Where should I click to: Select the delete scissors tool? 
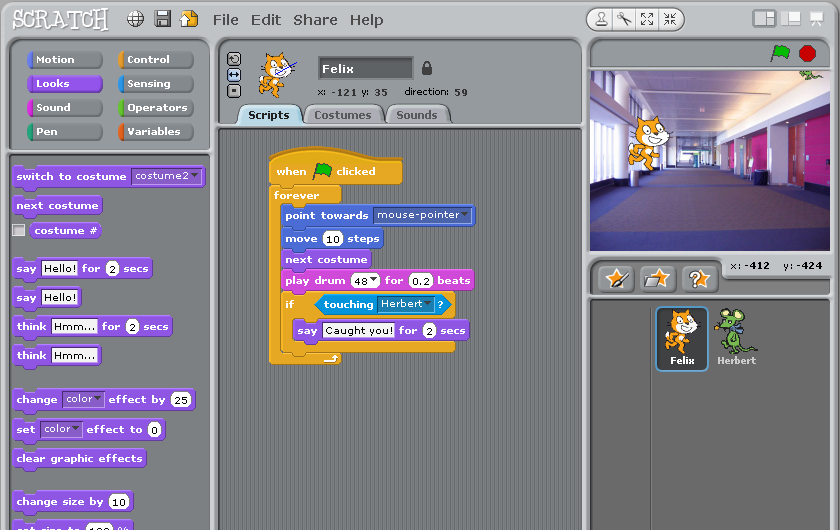tap(624, 20)
